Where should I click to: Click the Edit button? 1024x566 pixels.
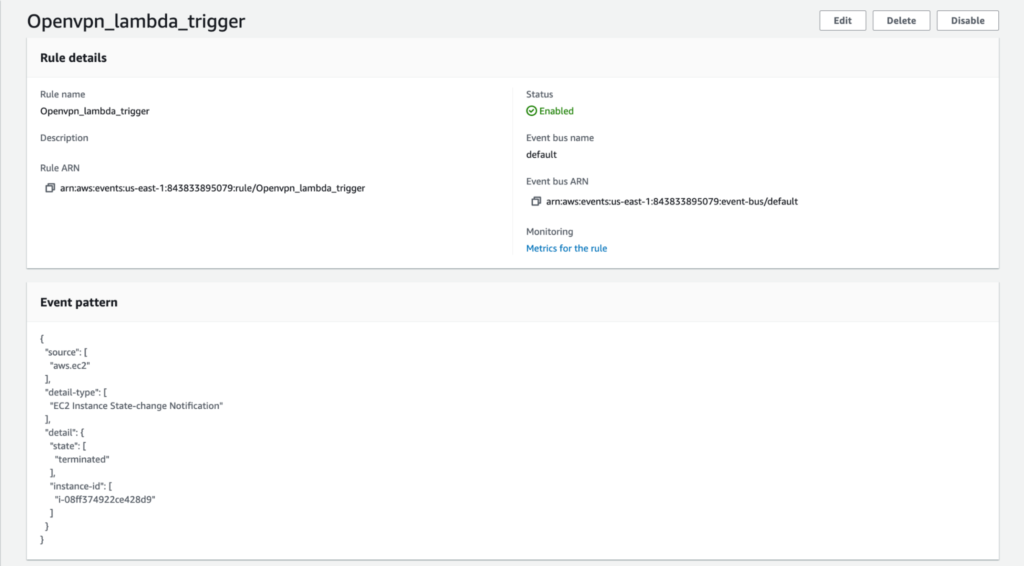pyautogui.click(x=842, y=20)
